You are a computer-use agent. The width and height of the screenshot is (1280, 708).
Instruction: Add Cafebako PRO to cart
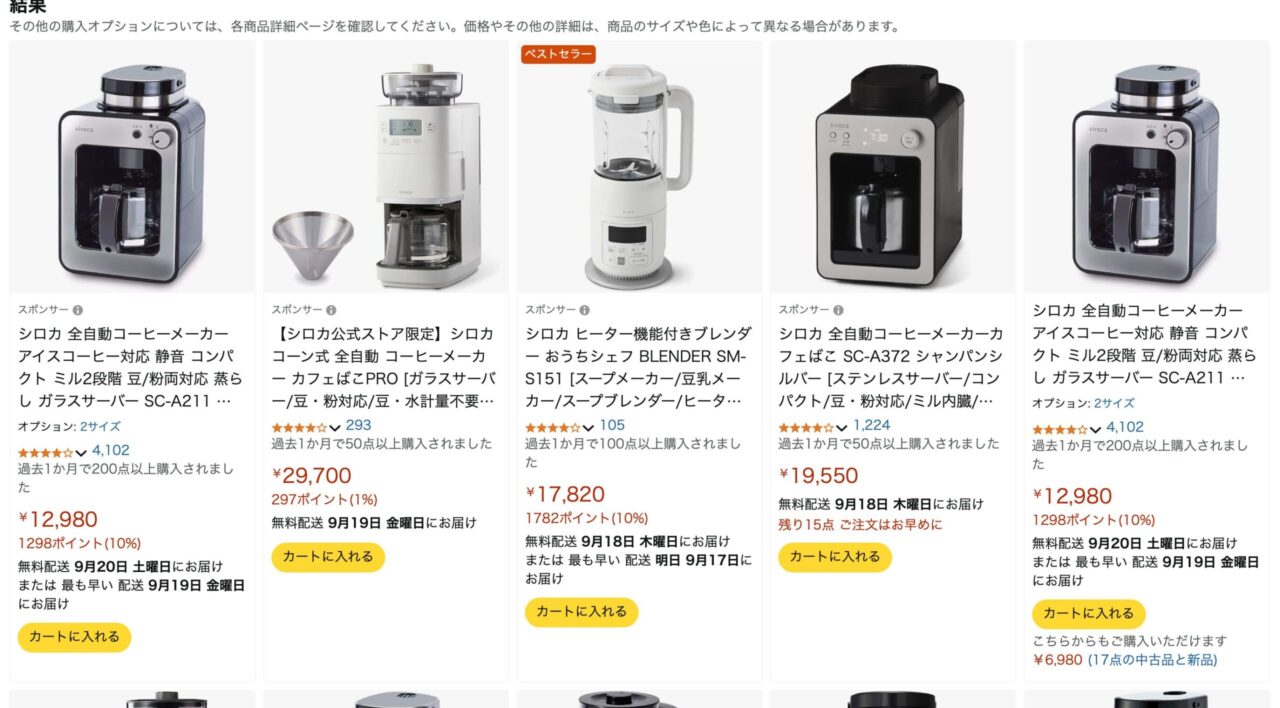[328, 557]
